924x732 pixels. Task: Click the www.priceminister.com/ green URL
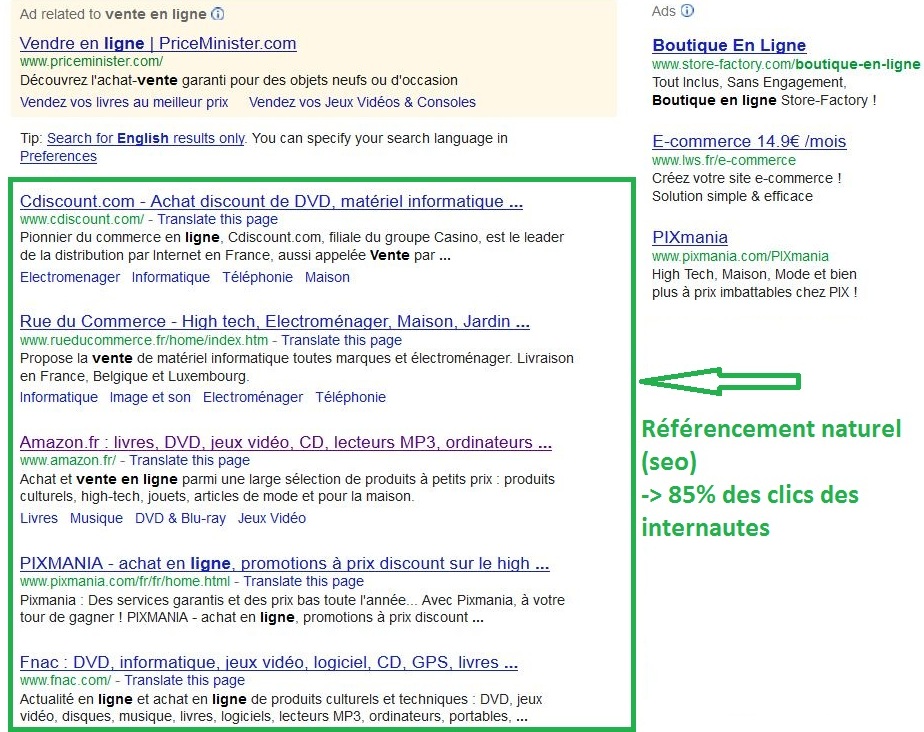point(91,61)
